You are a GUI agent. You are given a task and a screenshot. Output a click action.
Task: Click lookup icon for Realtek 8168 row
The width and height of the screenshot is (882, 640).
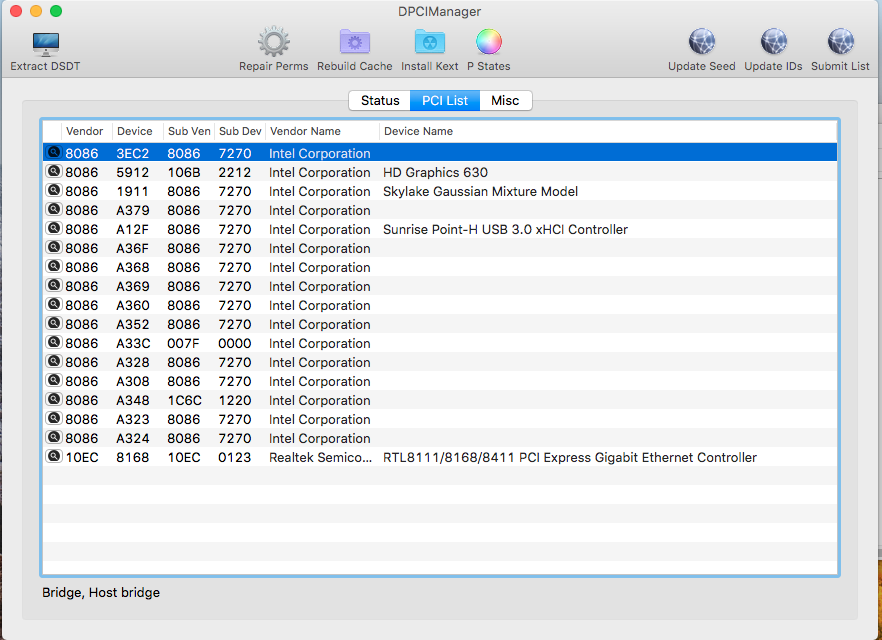[x=53, y=457]
